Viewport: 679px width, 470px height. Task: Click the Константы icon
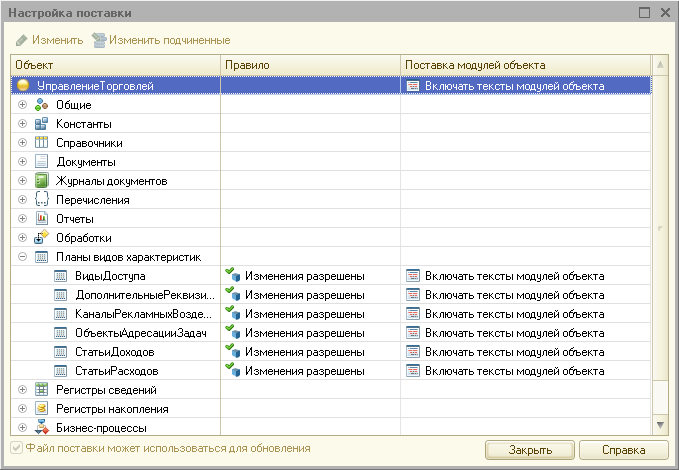(x=42, y=124)
